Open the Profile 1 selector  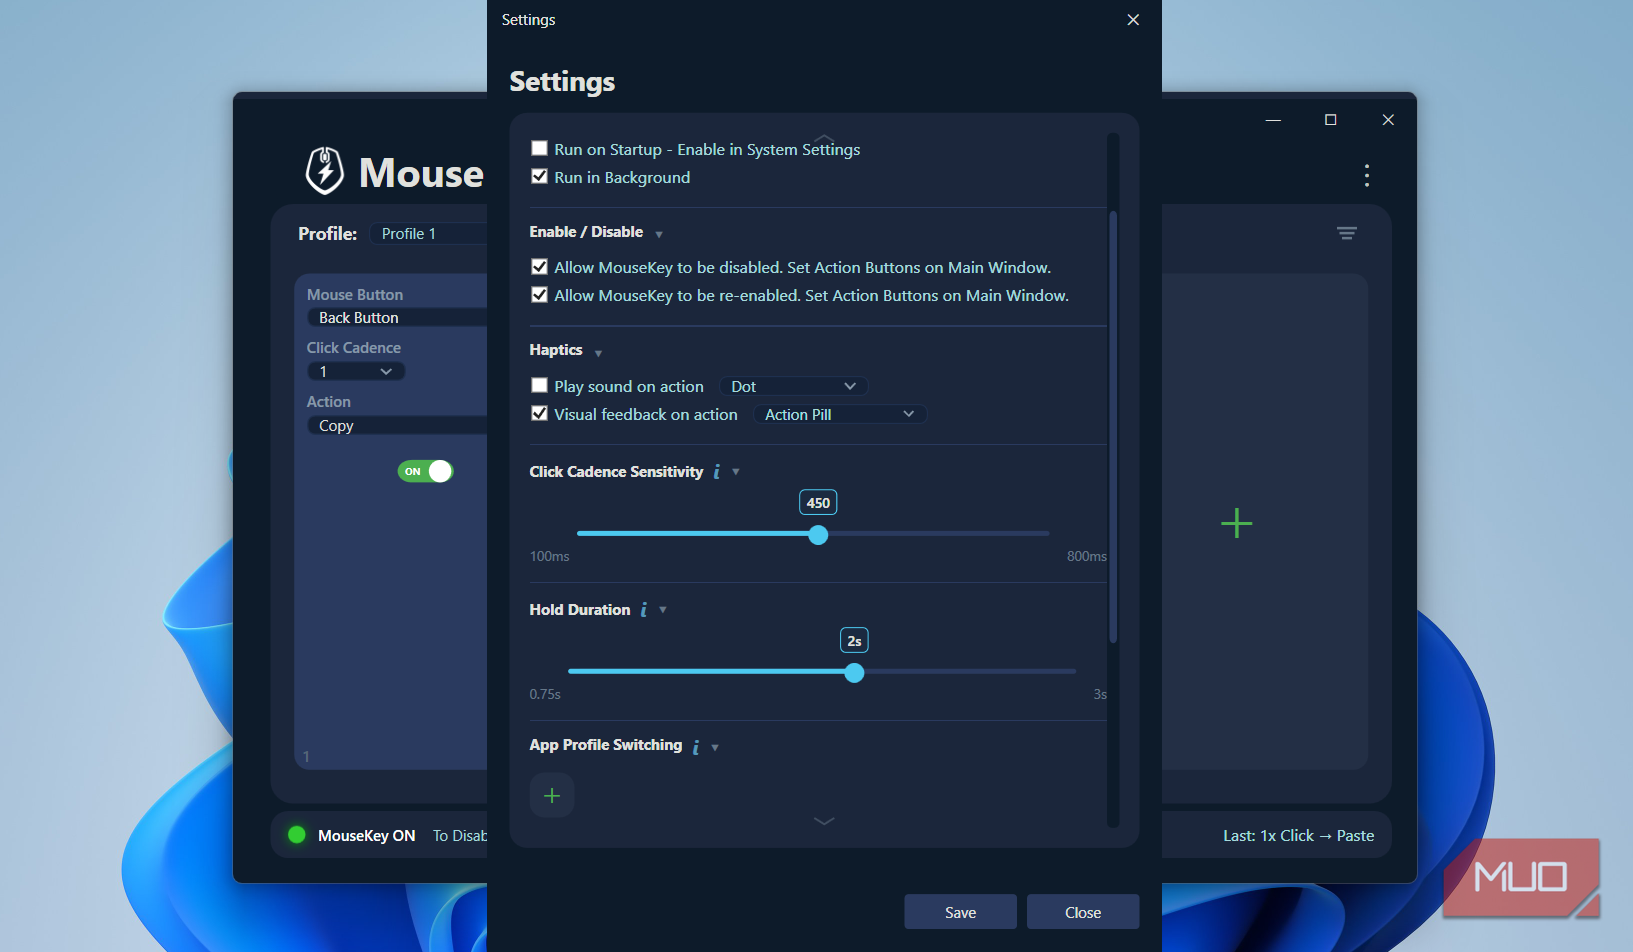pyautogui.click(x=428, y=233)
